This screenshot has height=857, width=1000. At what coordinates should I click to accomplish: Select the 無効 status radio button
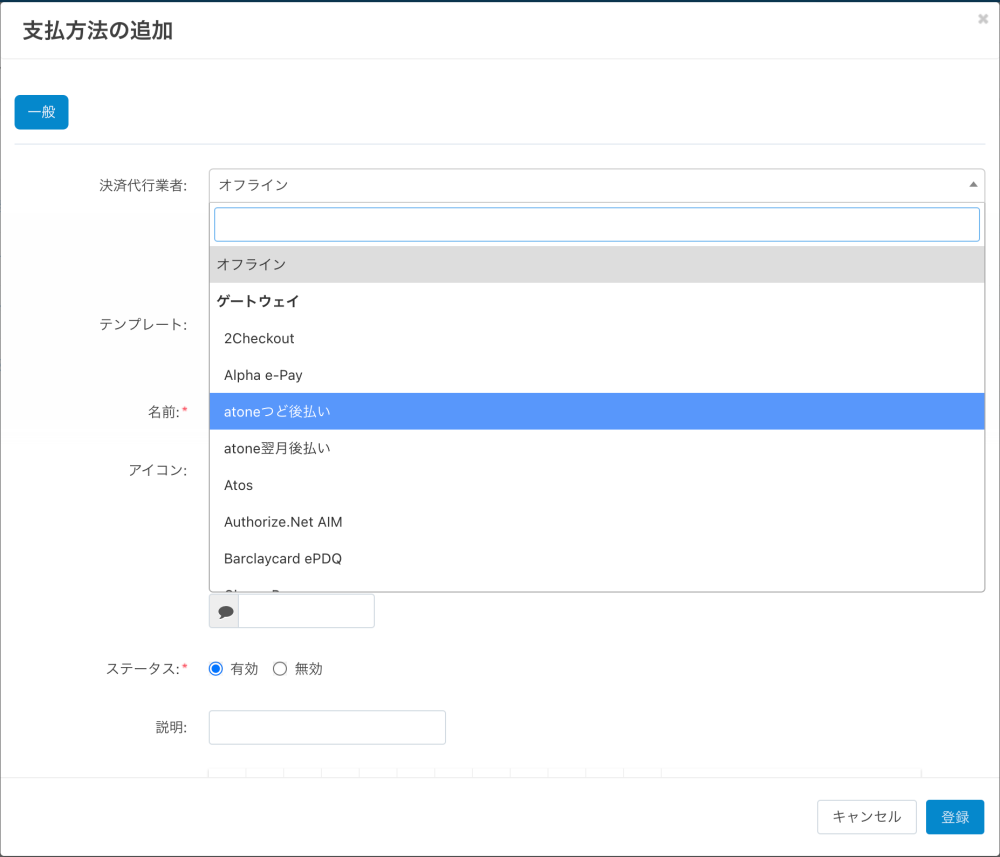click(x=280, y=669)
